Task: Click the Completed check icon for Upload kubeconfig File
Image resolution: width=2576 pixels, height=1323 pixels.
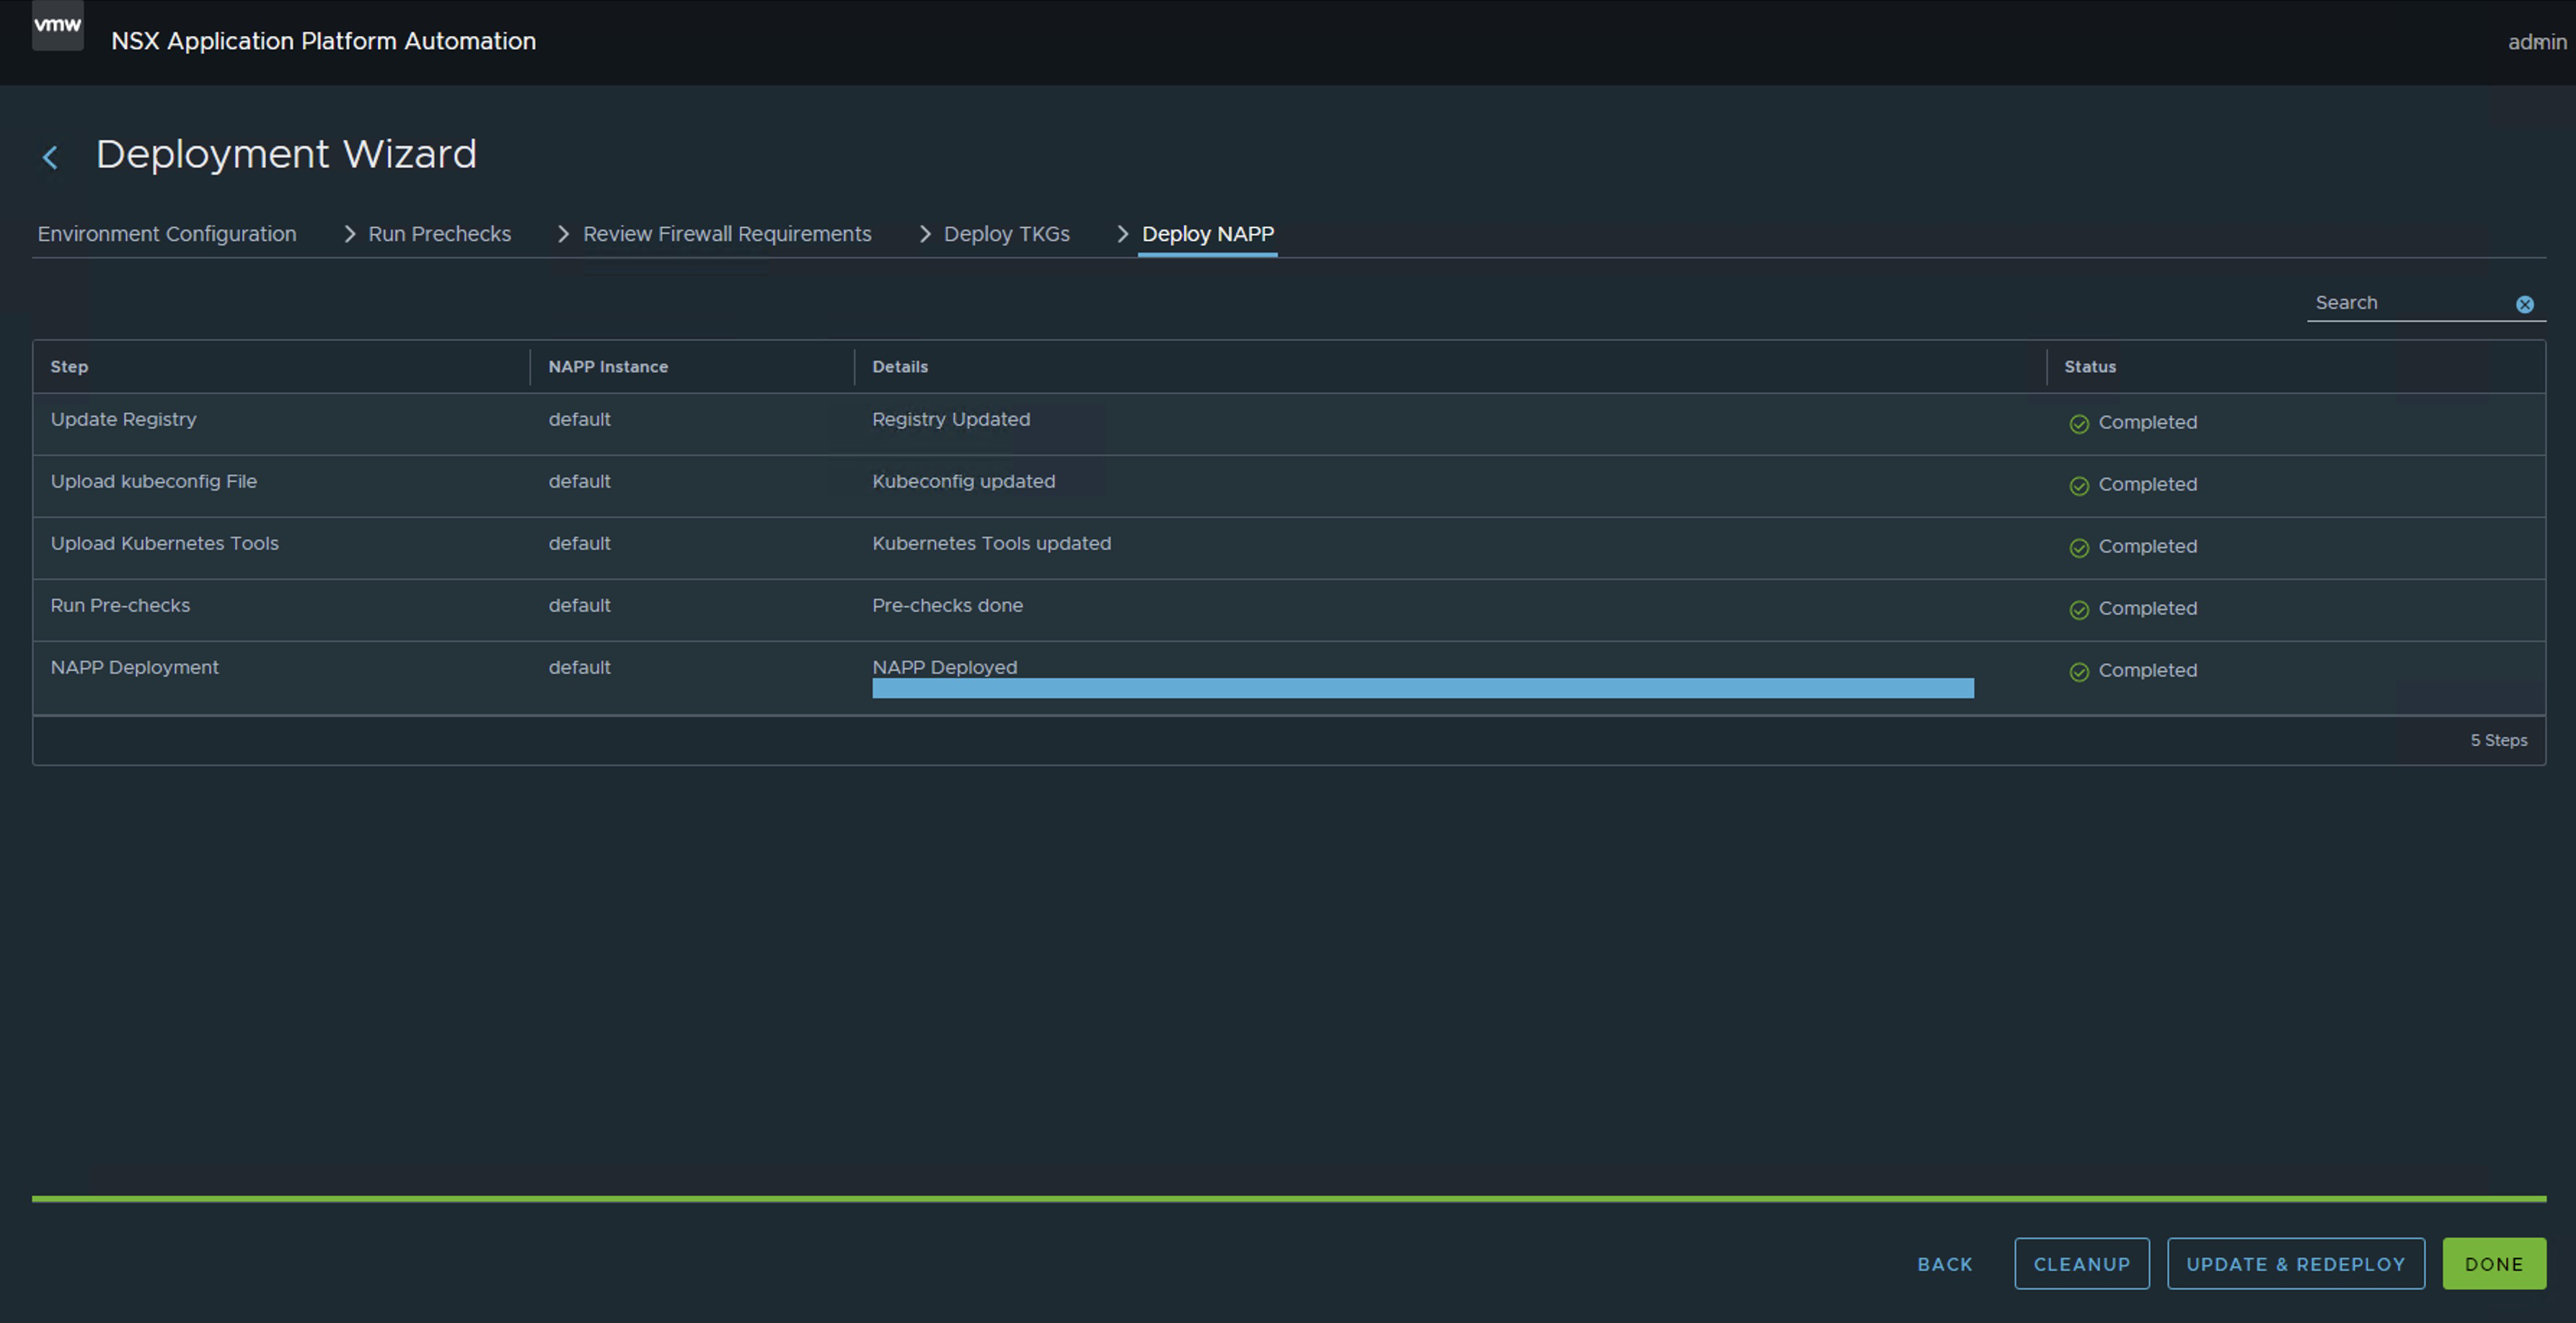Action: 2079,486
